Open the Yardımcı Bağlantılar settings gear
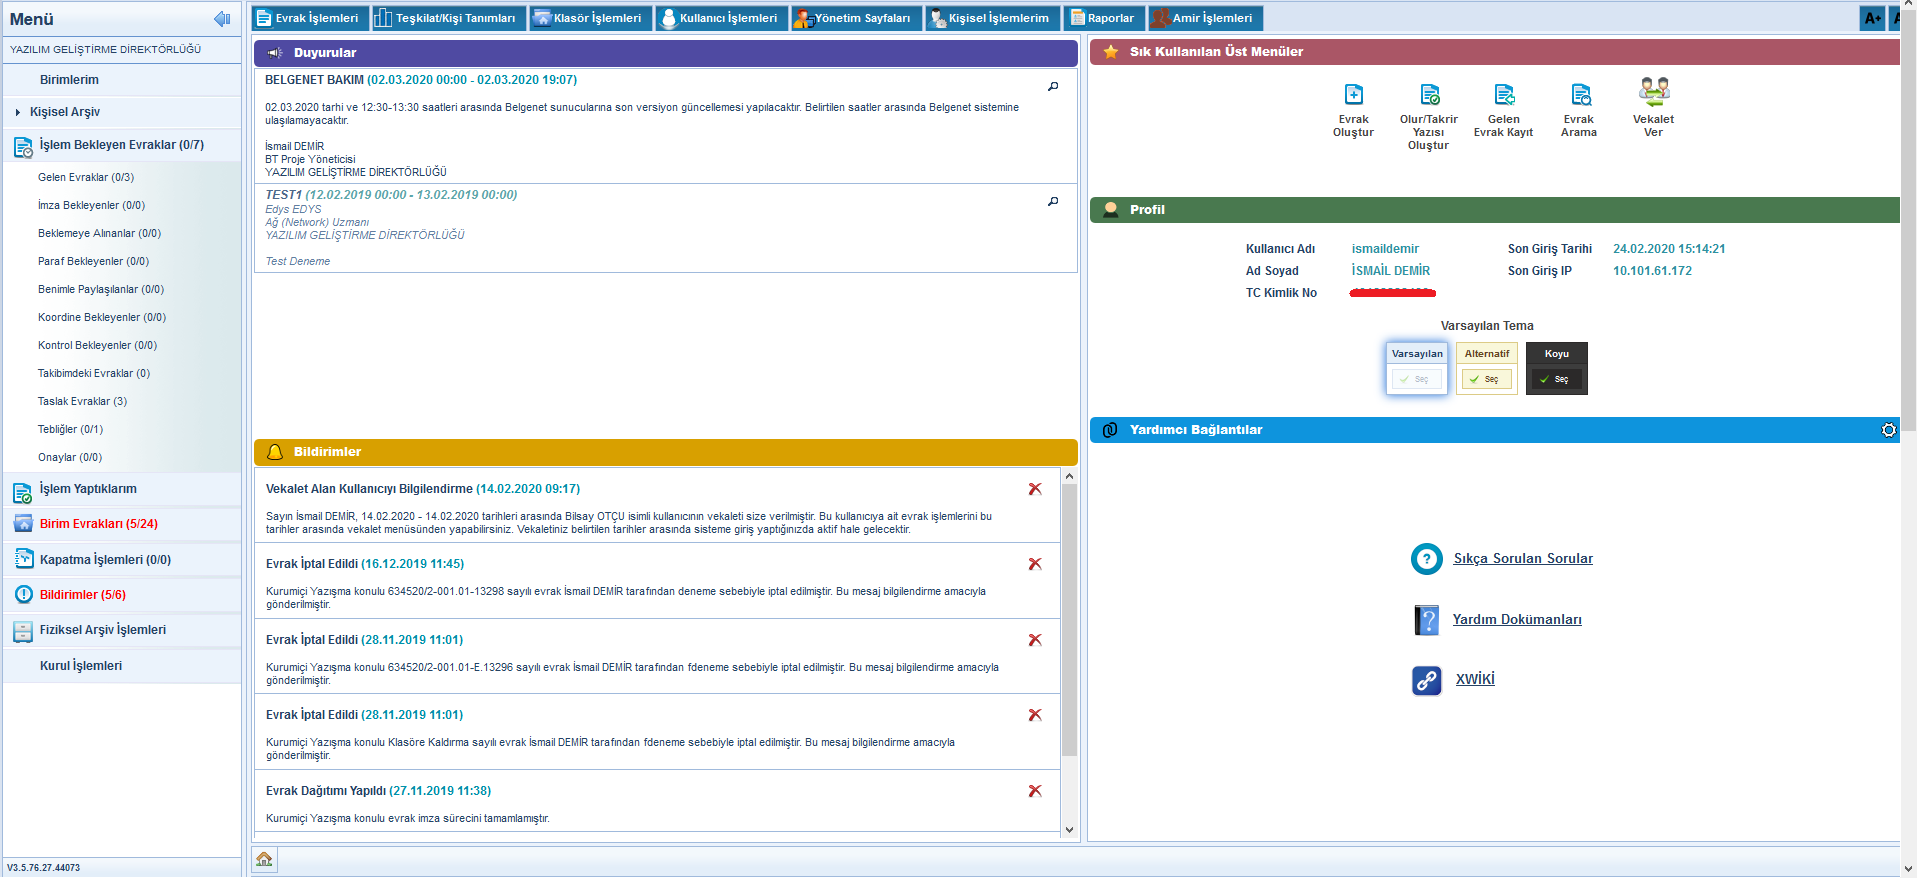This screenshot has height=878, width=1917. click(1888, 430)
